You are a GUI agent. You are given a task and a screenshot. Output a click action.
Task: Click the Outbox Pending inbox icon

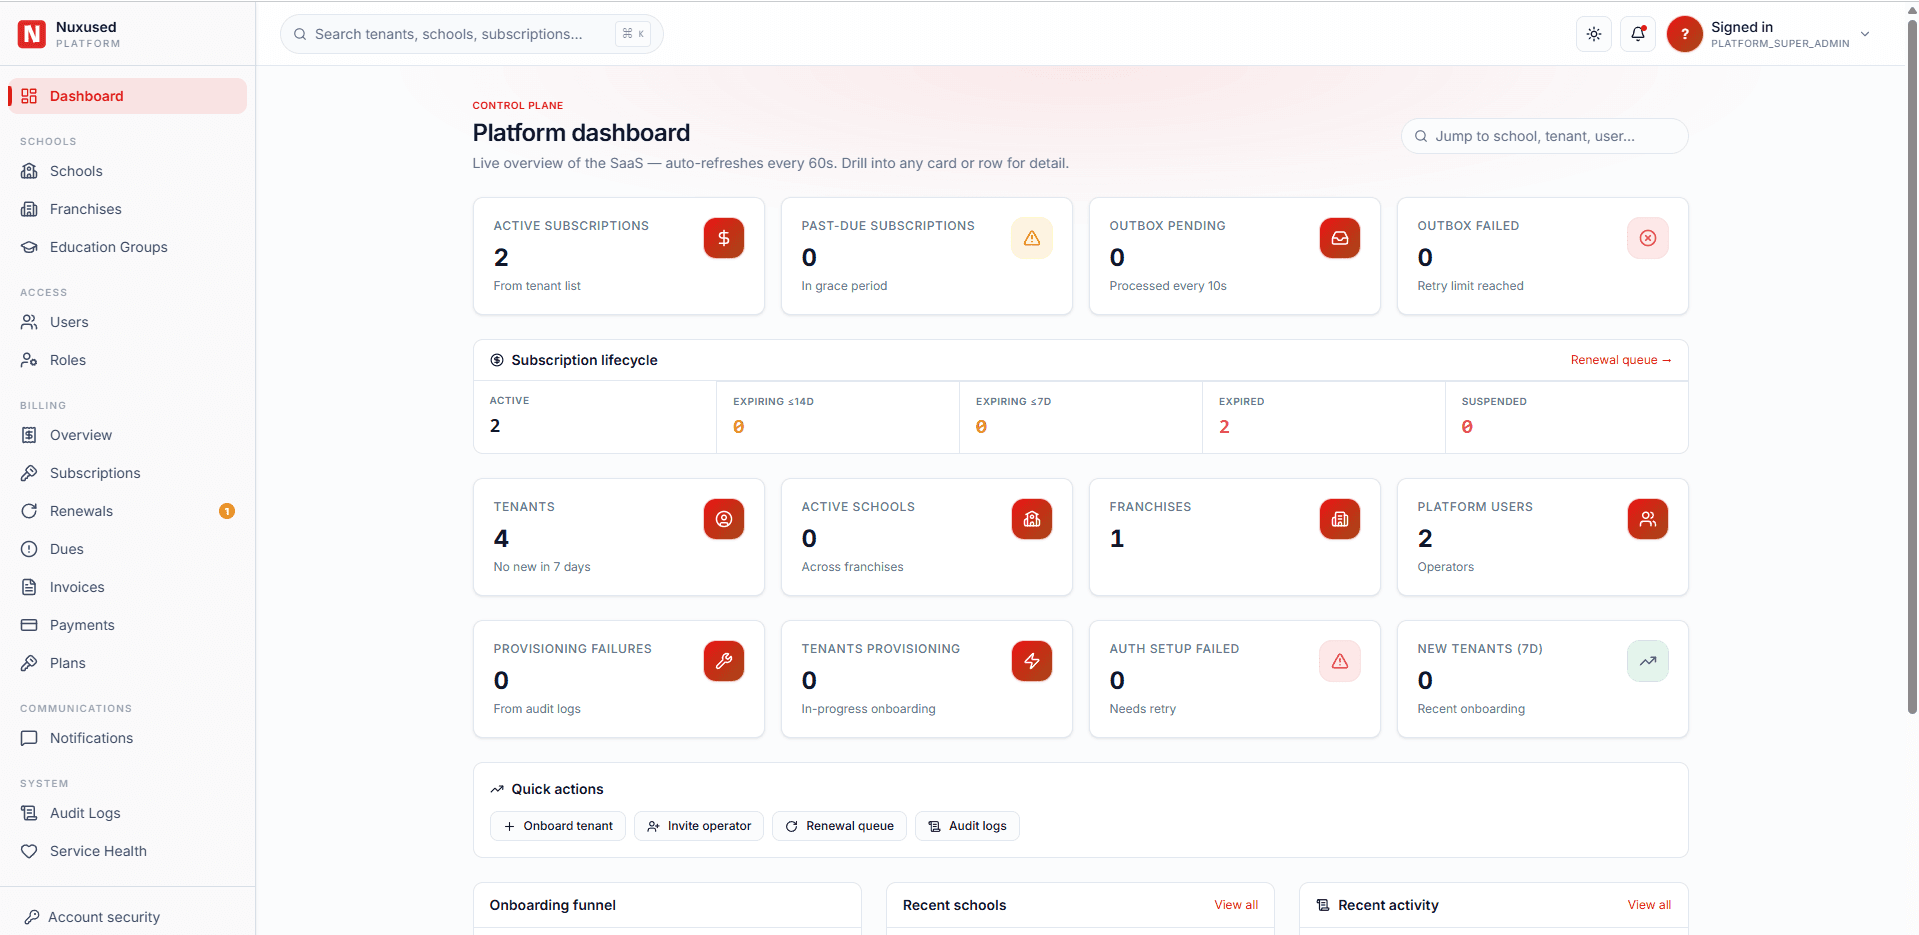(x=1340, y=238)
